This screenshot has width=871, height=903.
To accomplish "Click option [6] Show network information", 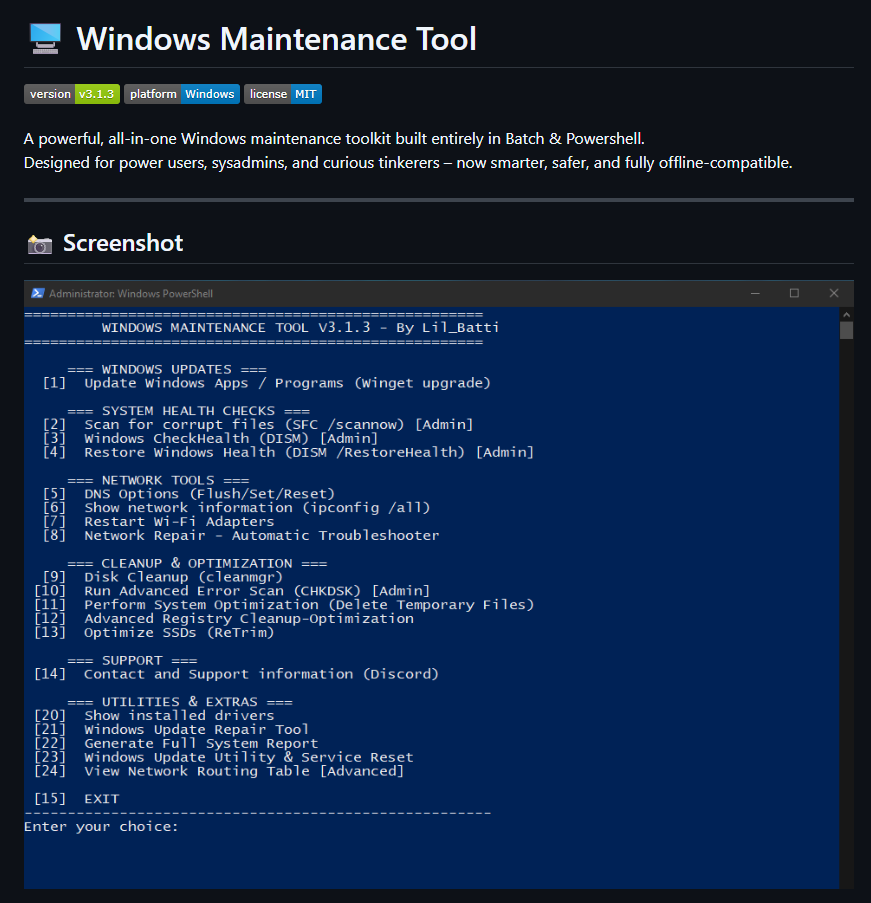I will coord(236,507).
